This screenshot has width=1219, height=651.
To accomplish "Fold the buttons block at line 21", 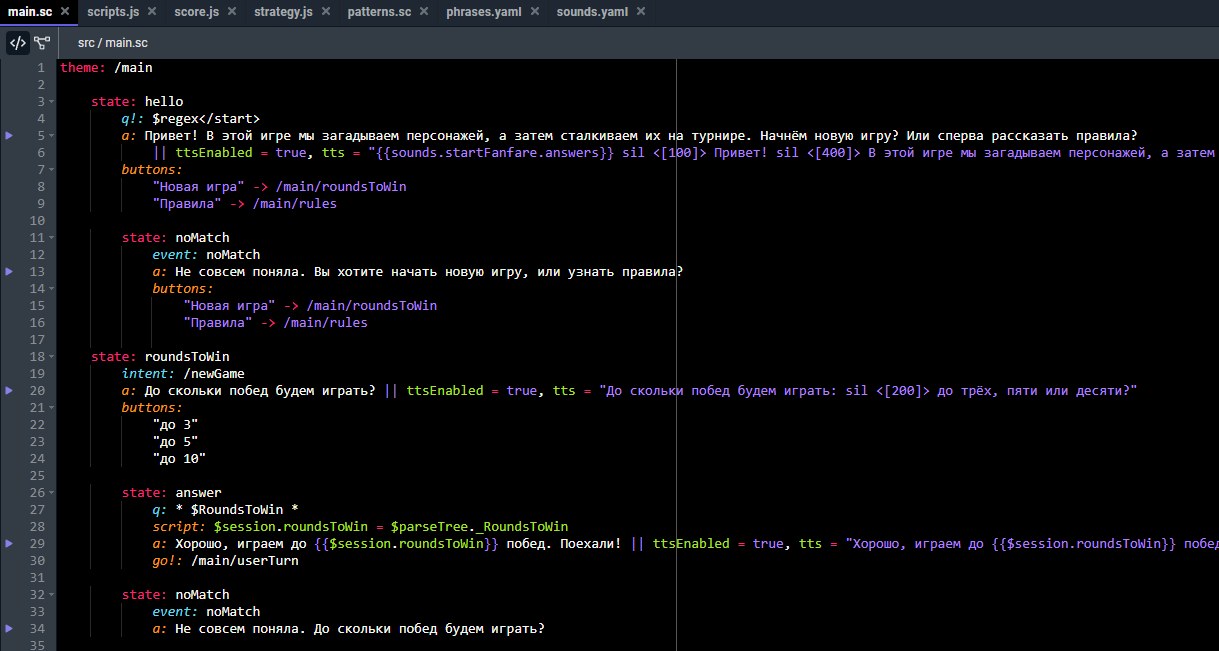I will point(52,408).
